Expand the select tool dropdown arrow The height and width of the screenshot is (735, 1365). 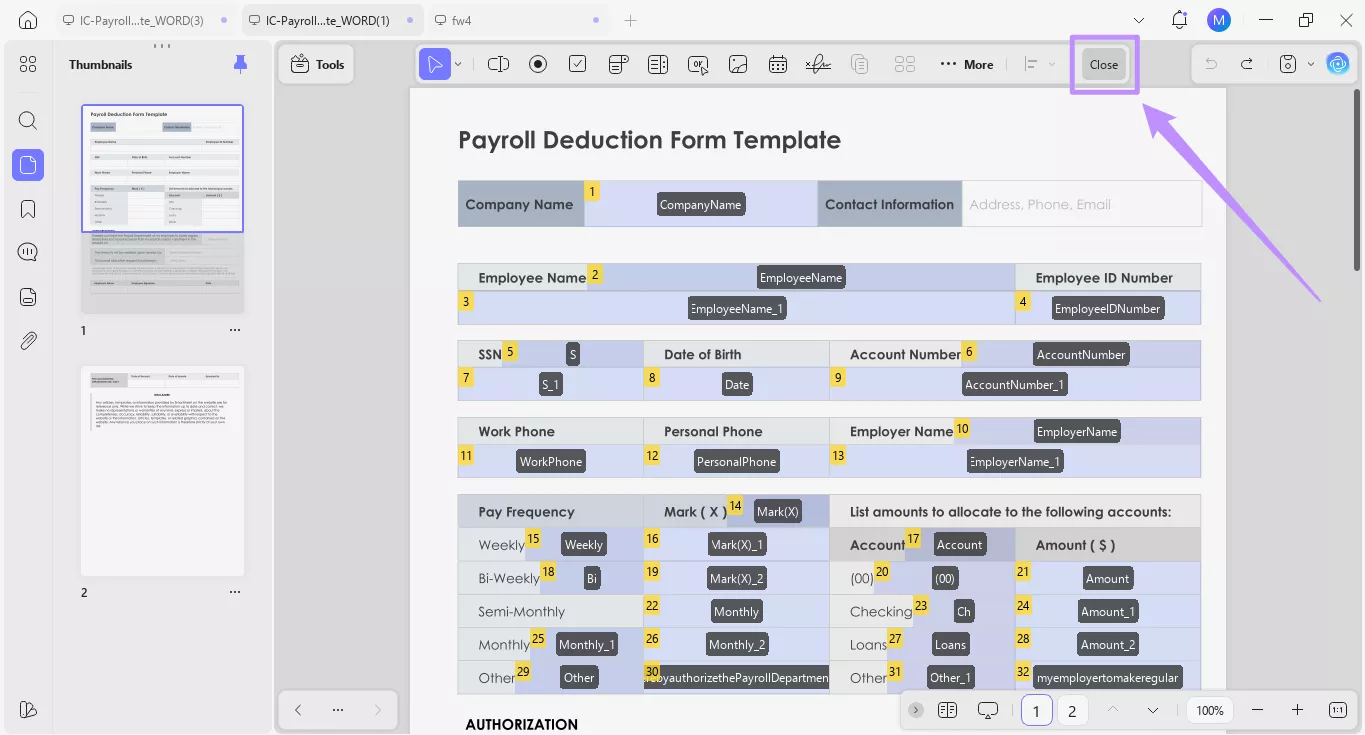pyautogui.click(x=458, y=64)
